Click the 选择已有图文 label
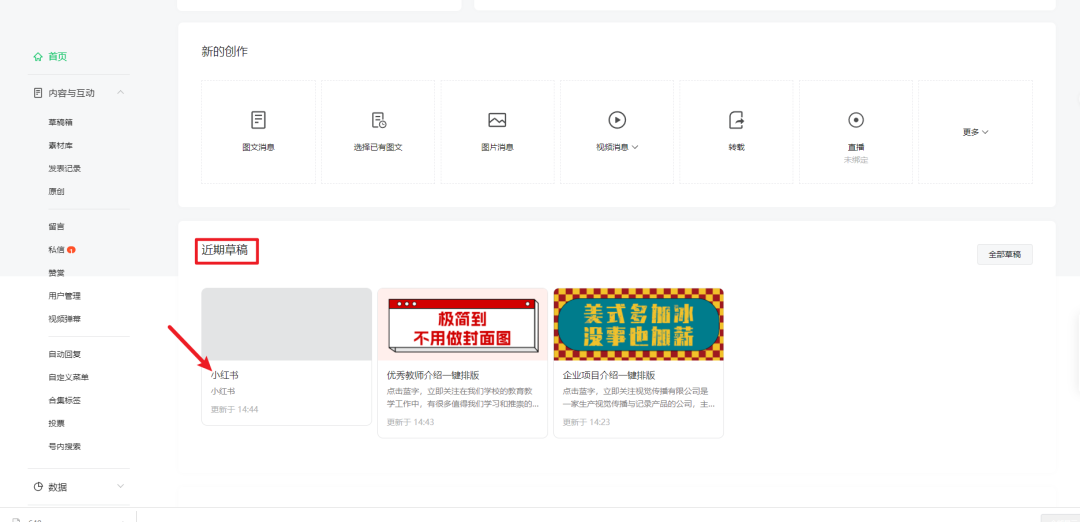The height and width of the screenshot is (522, 1080). tap(378, 147)
